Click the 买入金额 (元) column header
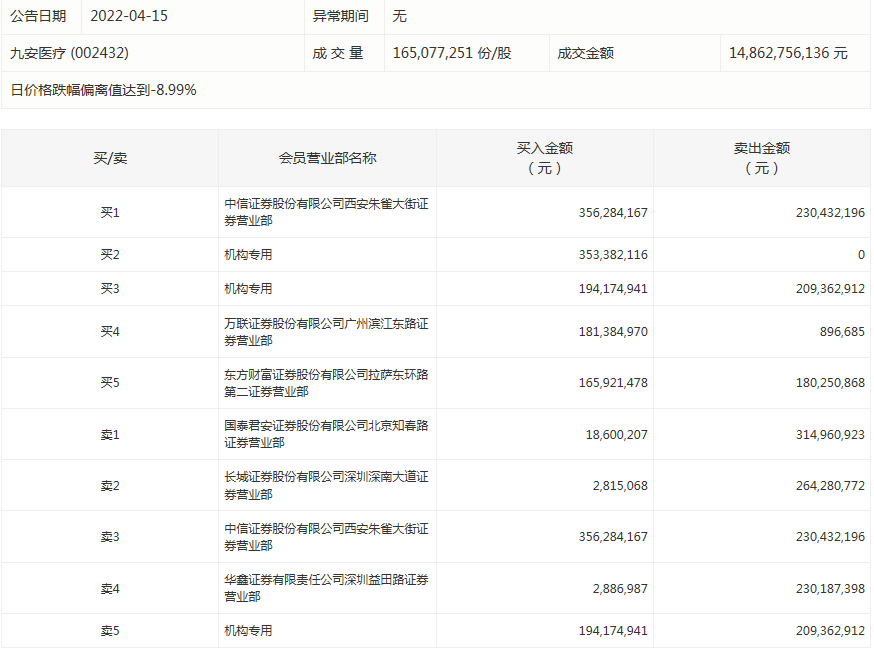 [x=544, y=158]
